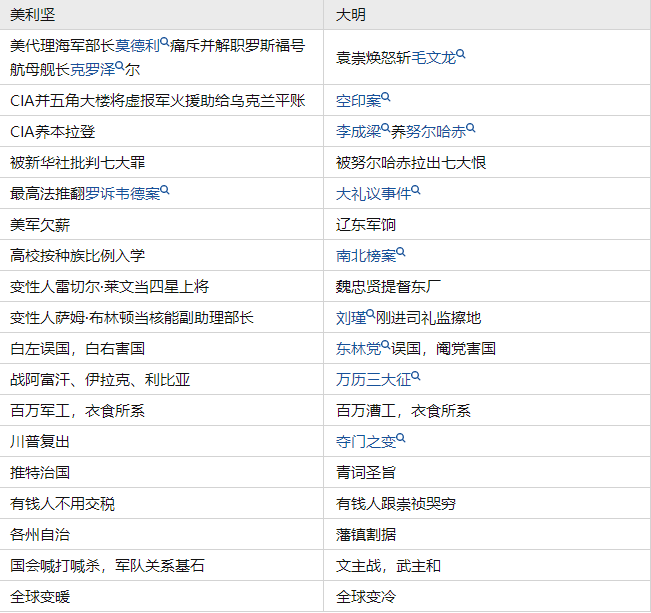Viewport: 651px width, 613px height.
Task: Click the magnifier icon after 大礼议事件
Action: point(401,190)
